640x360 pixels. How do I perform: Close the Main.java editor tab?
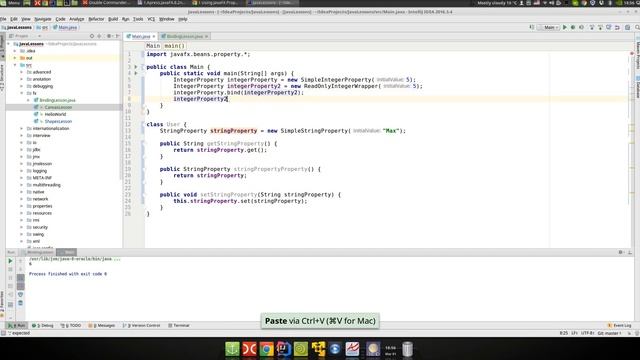(x=154, y=36)
